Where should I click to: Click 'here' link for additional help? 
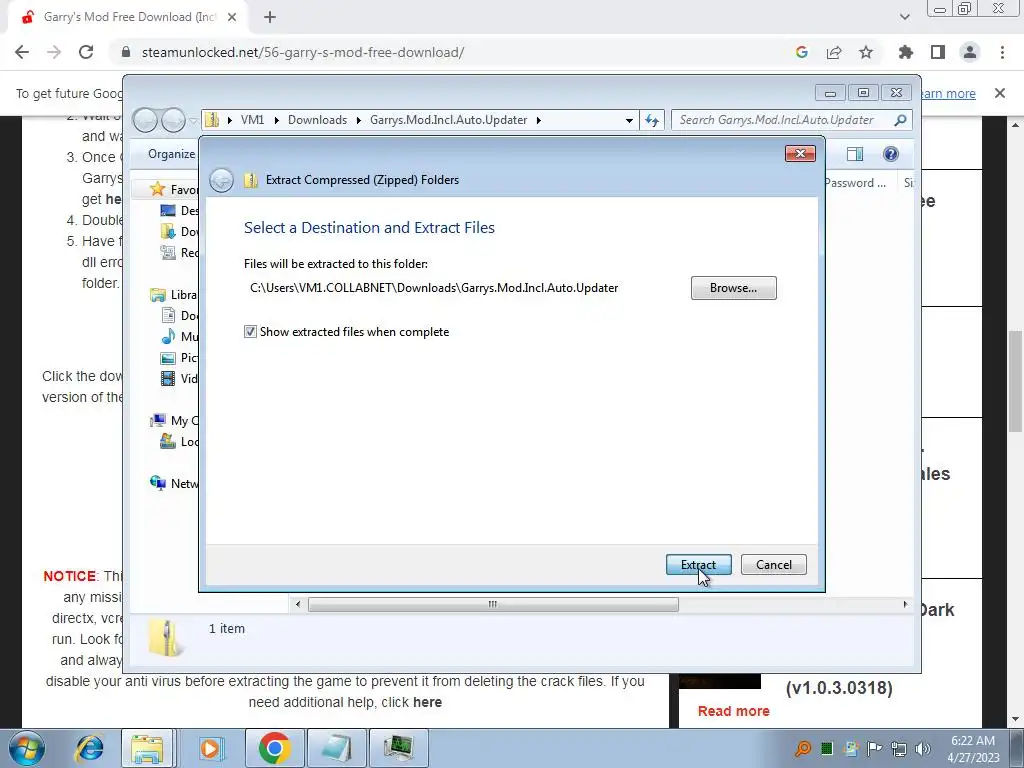(x=427, y=702)
